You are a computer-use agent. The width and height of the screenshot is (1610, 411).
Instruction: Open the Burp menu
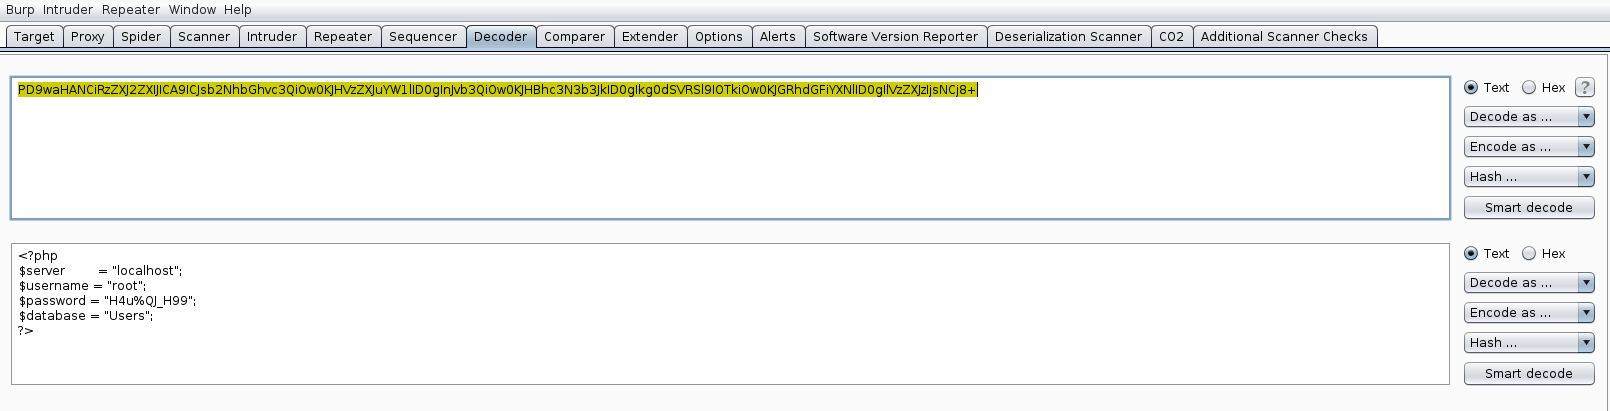click(x=20, y=10)
